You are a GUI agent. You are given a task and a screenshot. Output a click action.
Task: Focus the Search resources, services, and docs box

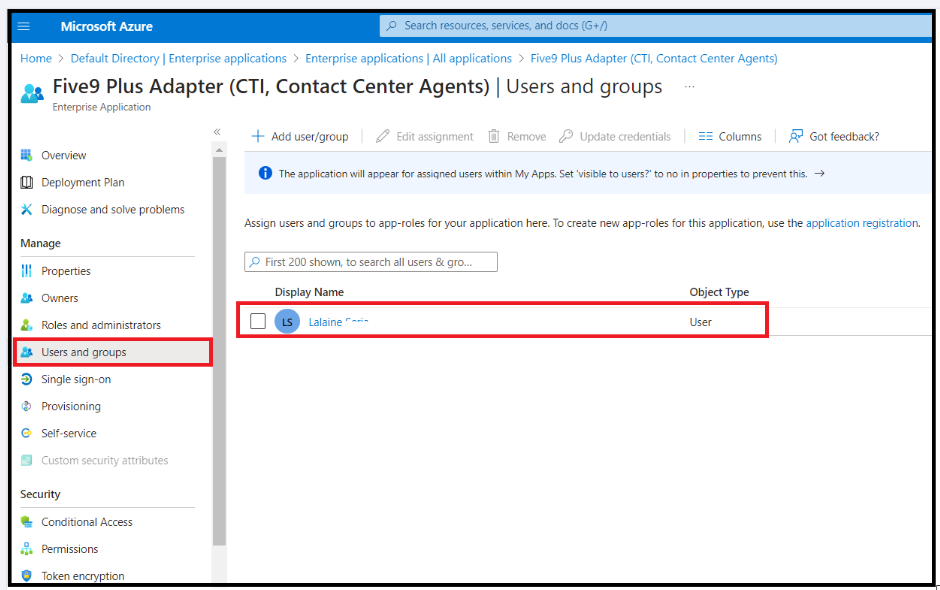(655, 26)
